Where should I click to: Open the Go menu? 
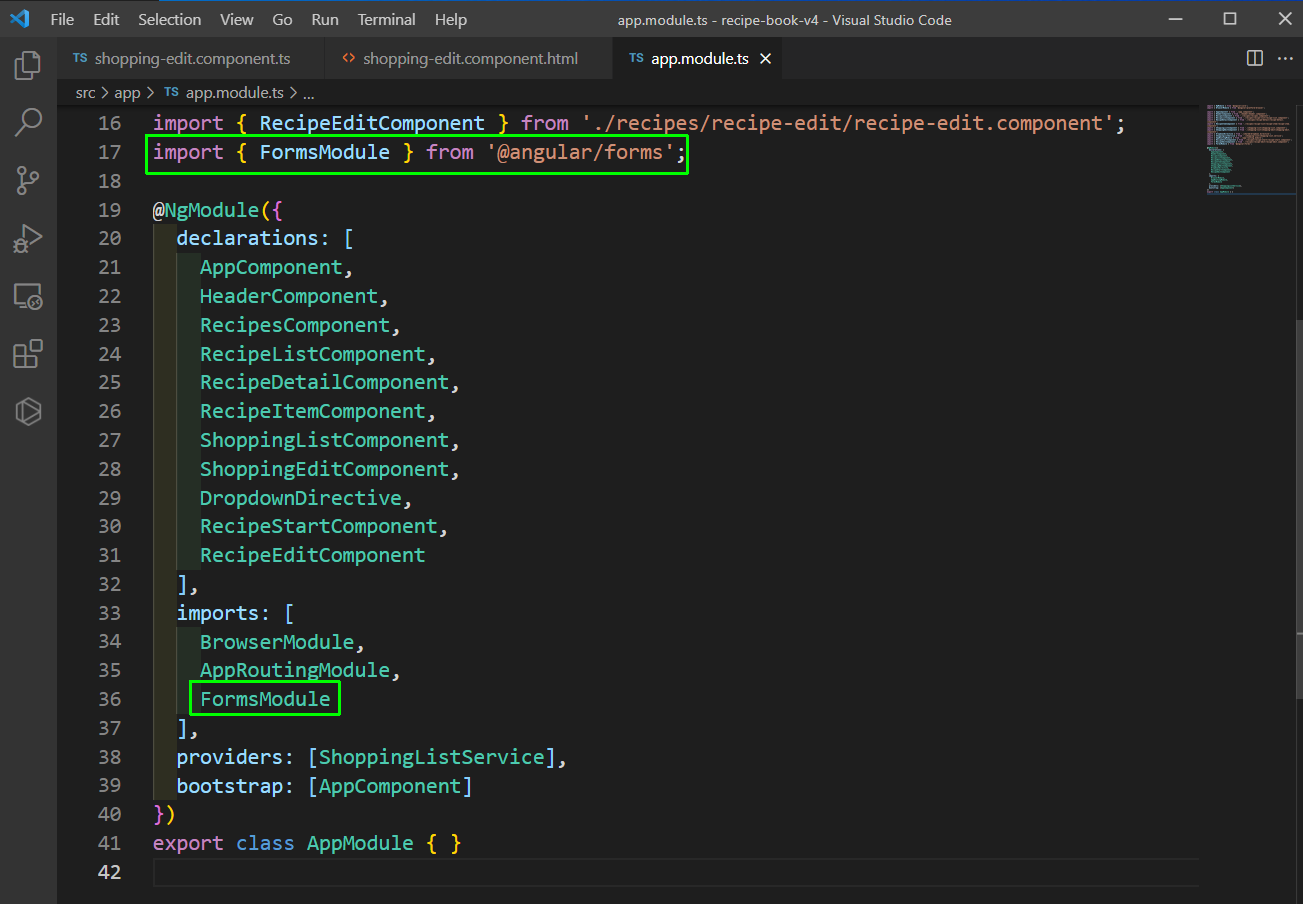click(283, 19)
